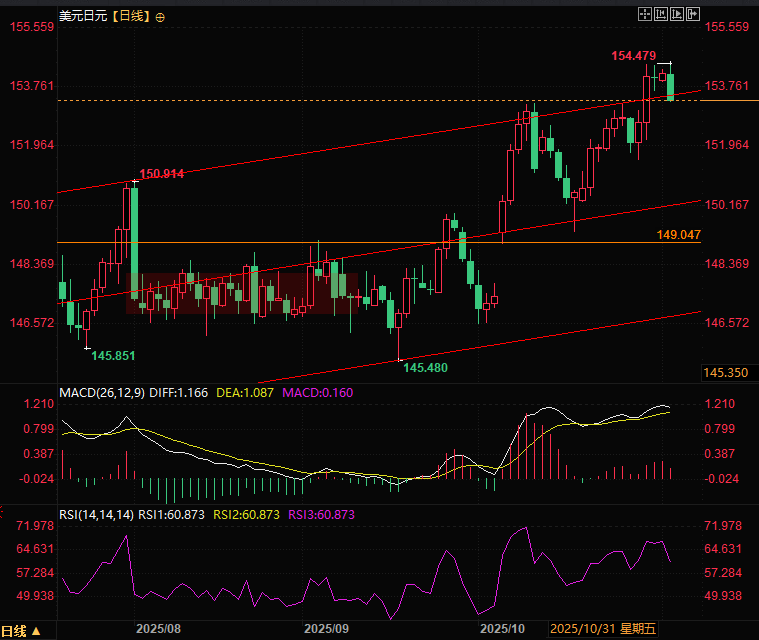Click the circled plus icon beside 日线
This screenshot has height=640, width=759.
pos(160,17)
